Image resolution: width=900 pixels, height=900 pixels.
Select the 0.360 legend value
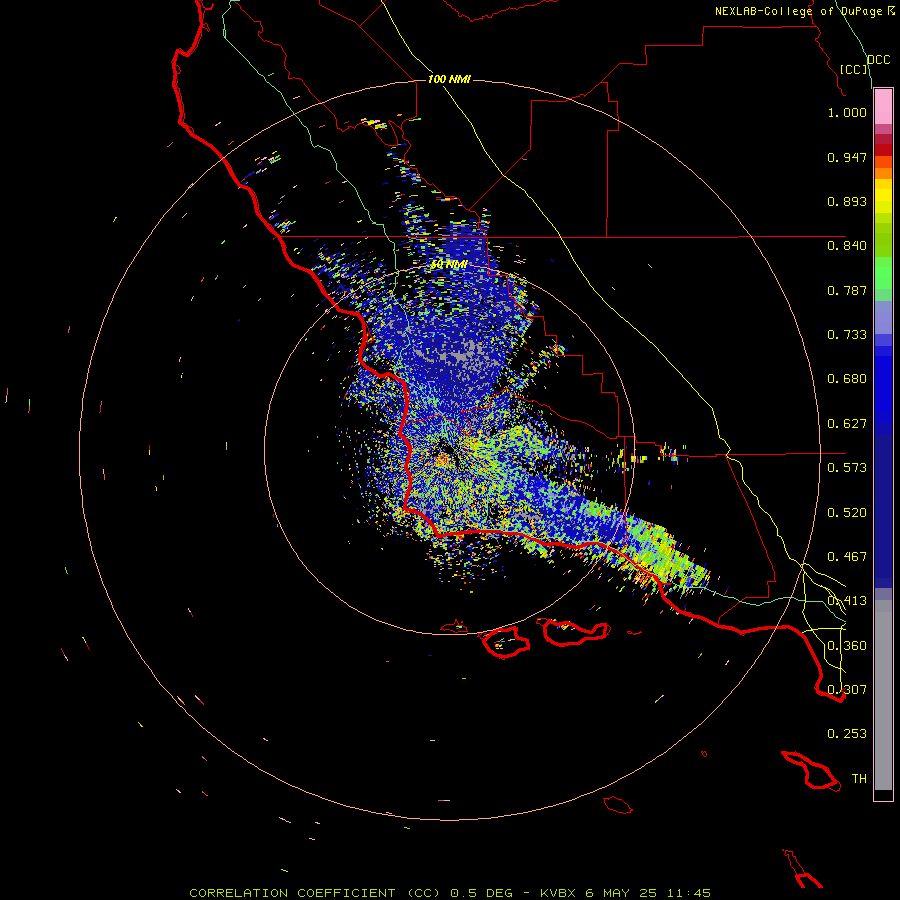coord(847,646)
